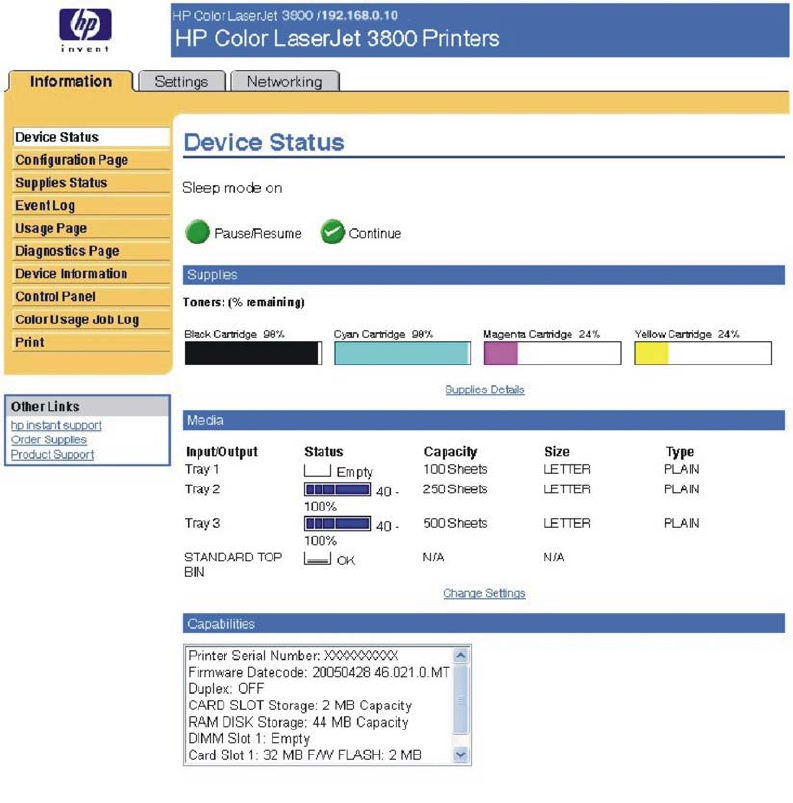
Task: Click the HP invent logo
Action: coord(85,30)
